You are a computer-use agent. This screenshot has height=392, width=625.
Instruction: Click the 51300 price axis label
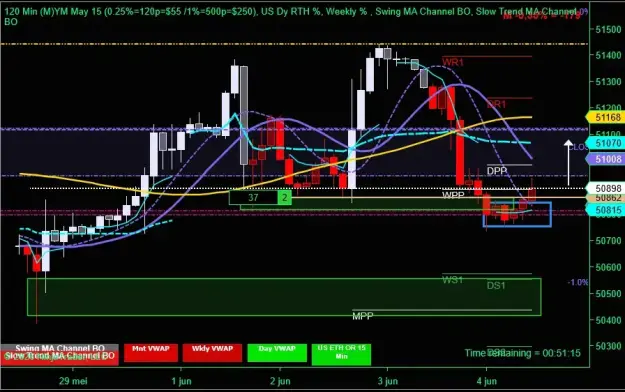[608, 82]
